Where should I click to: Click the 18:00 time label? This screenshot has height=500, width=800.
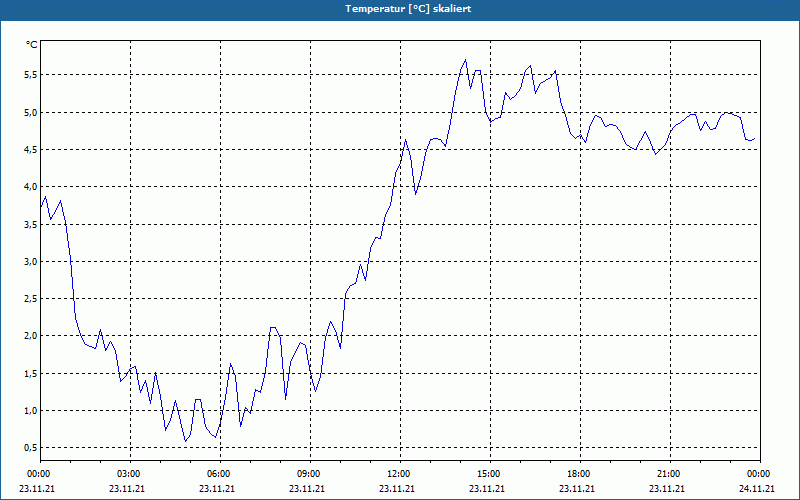coord(580,474)
